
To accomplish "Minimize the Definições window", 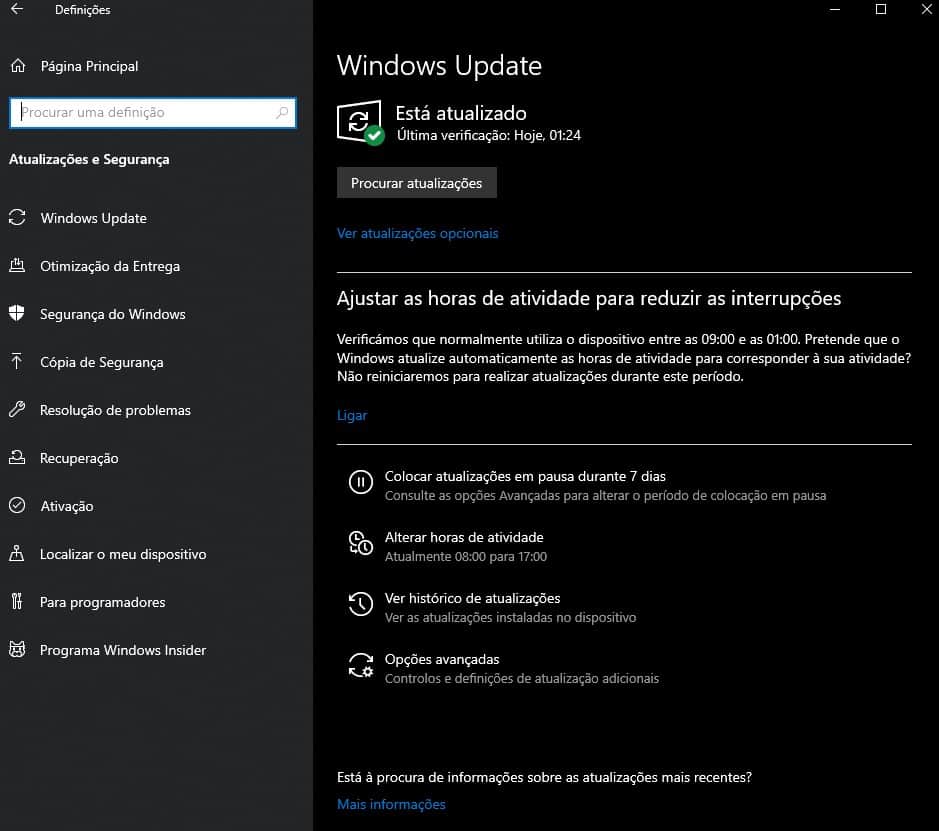I will pos(835,9).
